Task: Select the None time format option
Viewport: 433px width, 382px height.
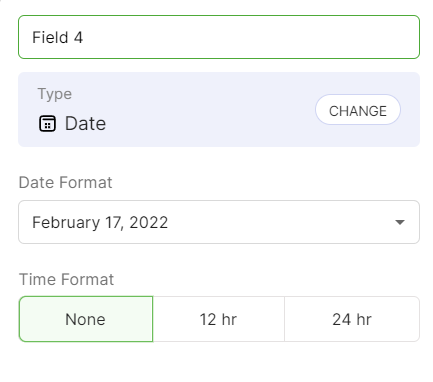Action: [x=86, y=319]
